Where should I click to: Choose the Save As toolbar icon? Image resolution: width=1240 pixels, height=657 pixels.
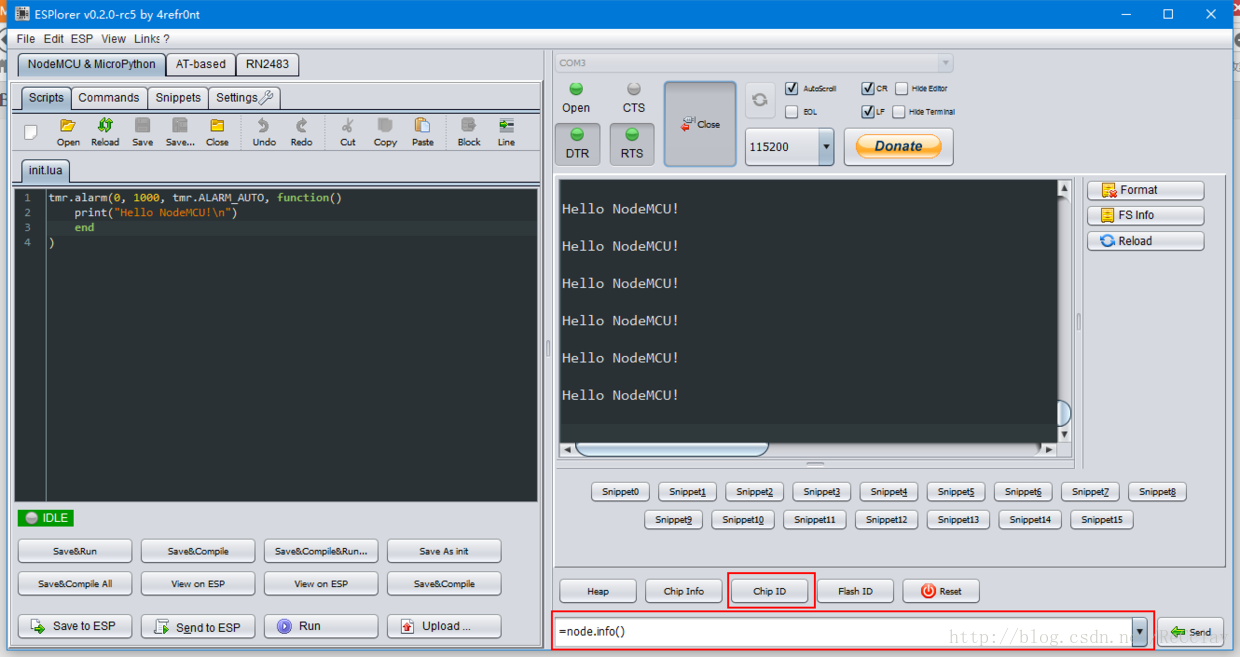click(180, 131)
